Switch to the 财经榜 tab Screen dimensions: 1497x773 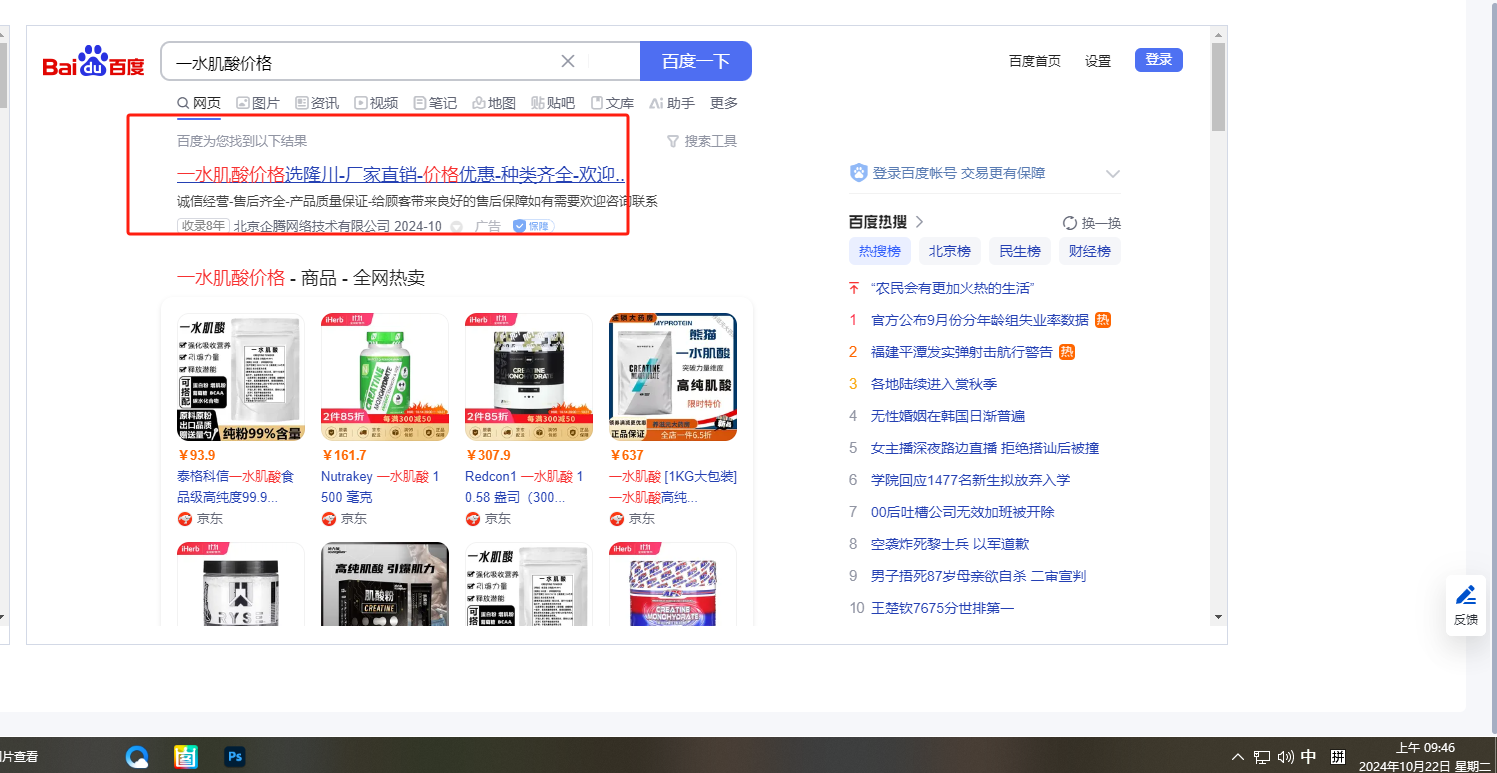tap(1090, 251)
